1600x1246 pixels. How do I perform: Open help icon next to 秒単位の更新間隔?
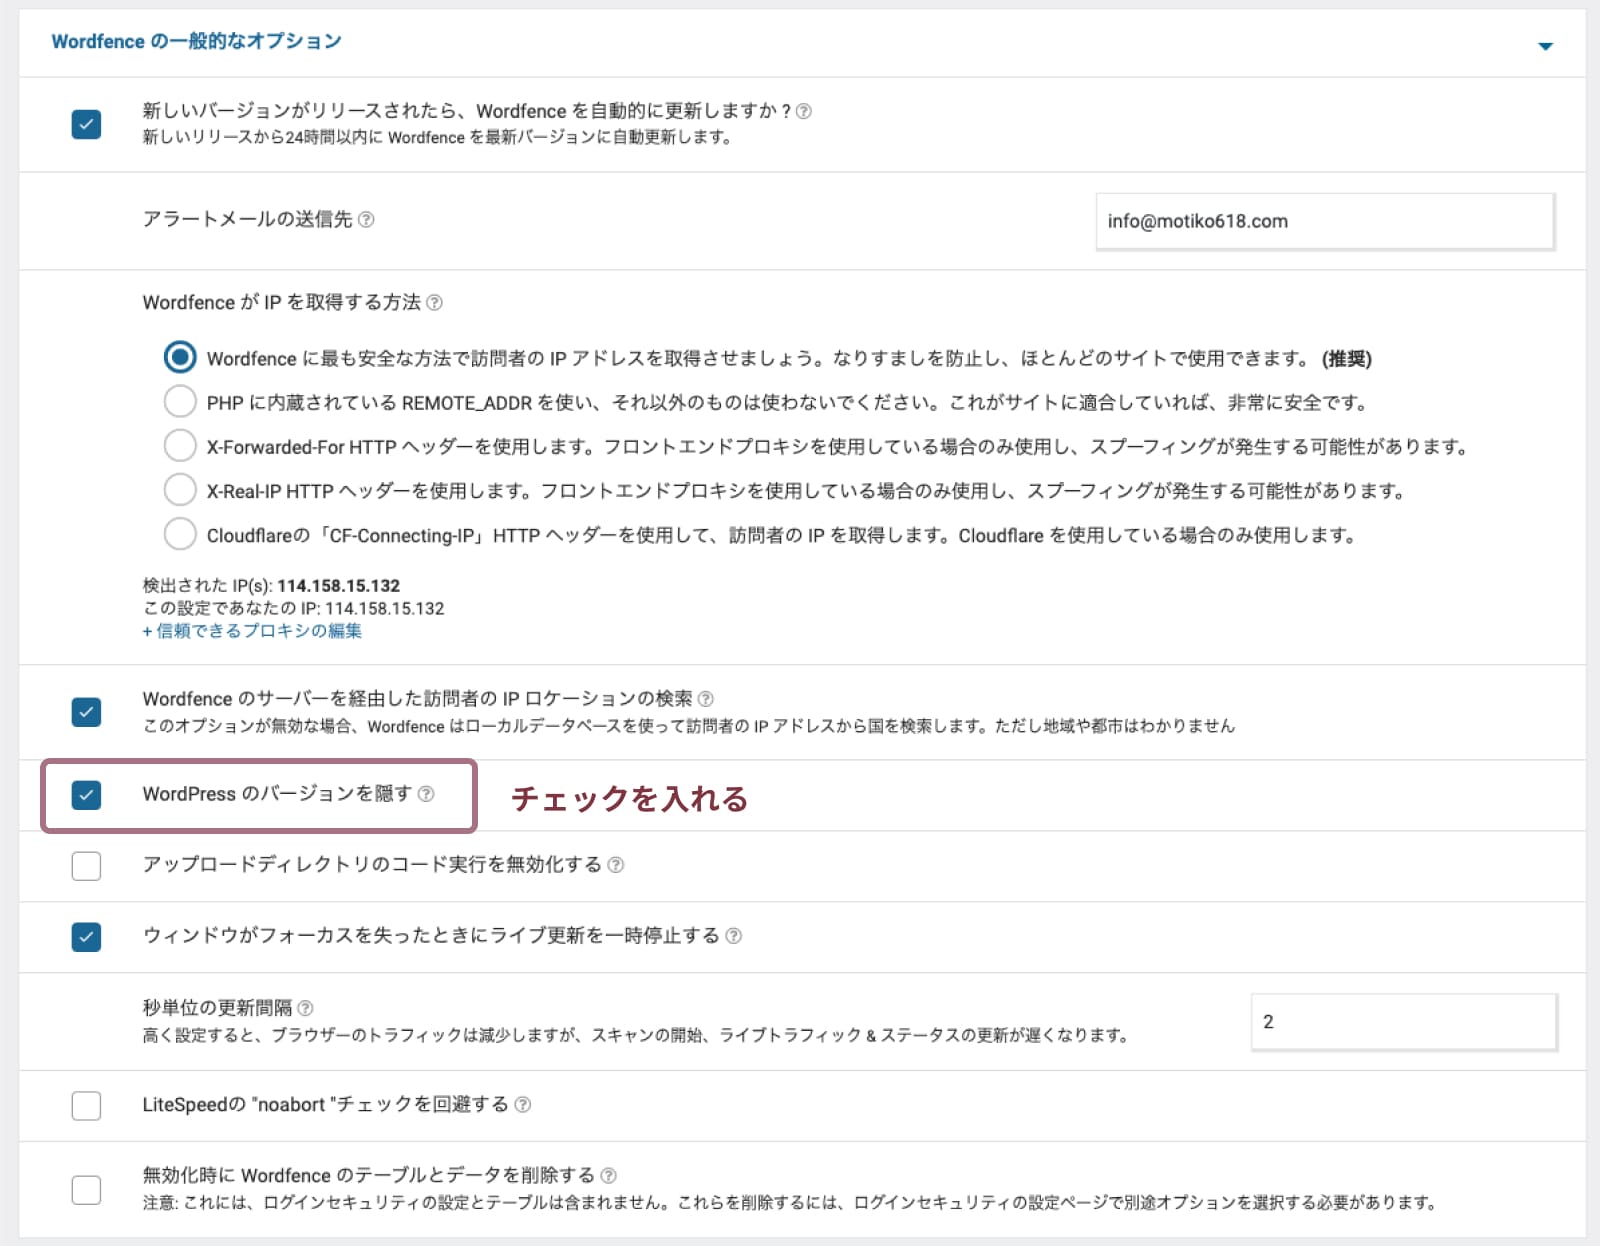[306, 1008]
